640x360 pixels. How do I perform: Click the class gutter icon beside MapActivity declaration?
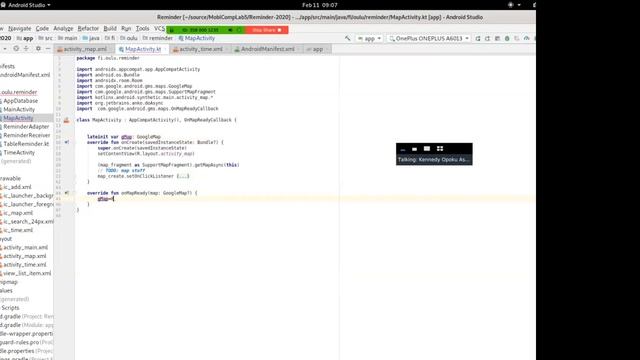click(x=67, y=120)
